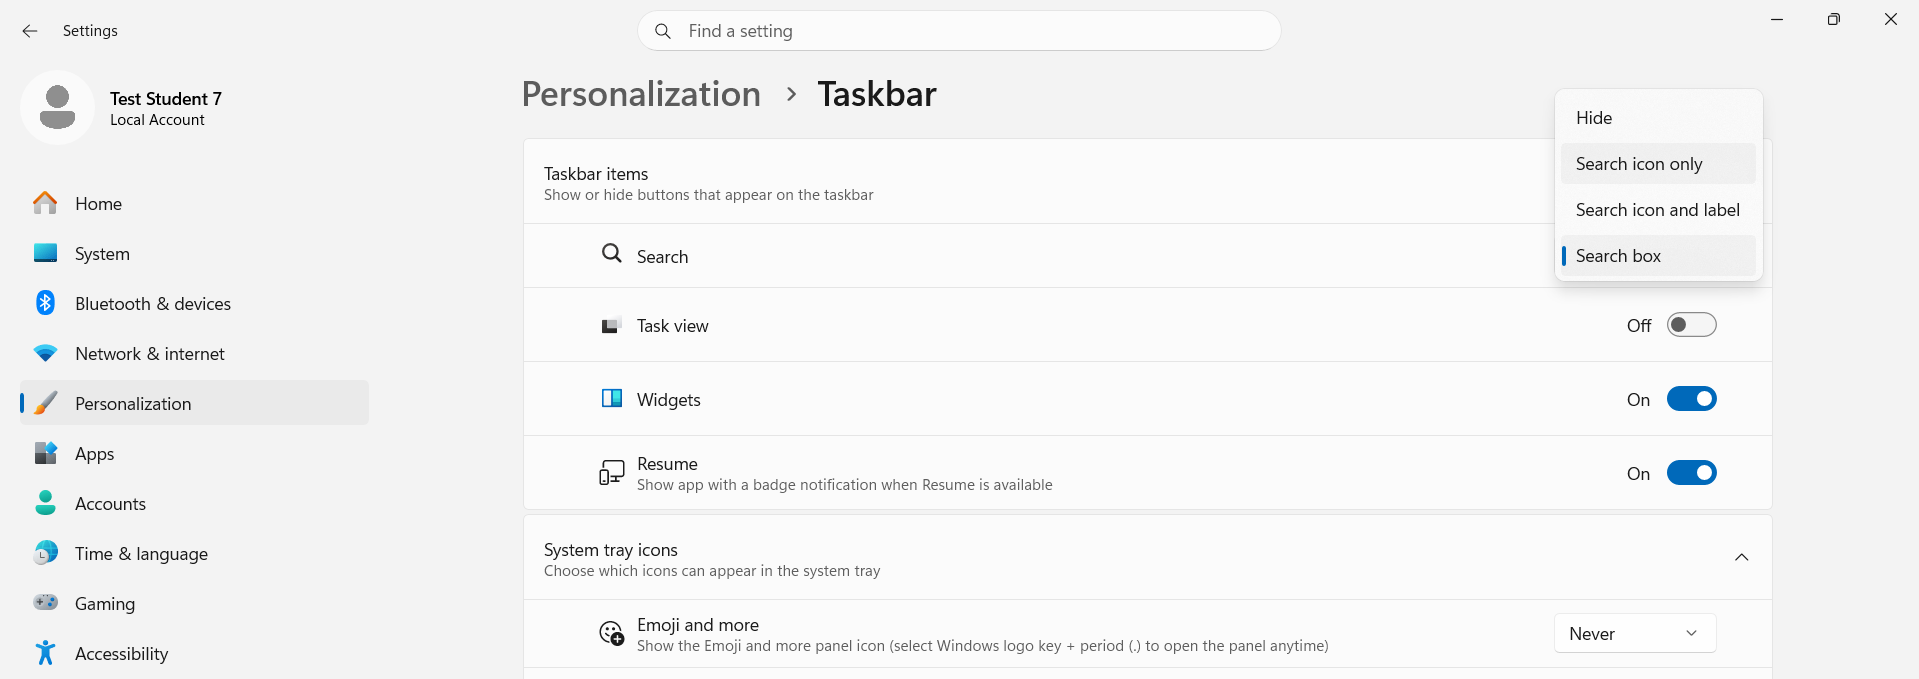Click the Gaming controller icon
Image resolution: width=1919 pixels, height=679 pixels.
click(45, 602)
